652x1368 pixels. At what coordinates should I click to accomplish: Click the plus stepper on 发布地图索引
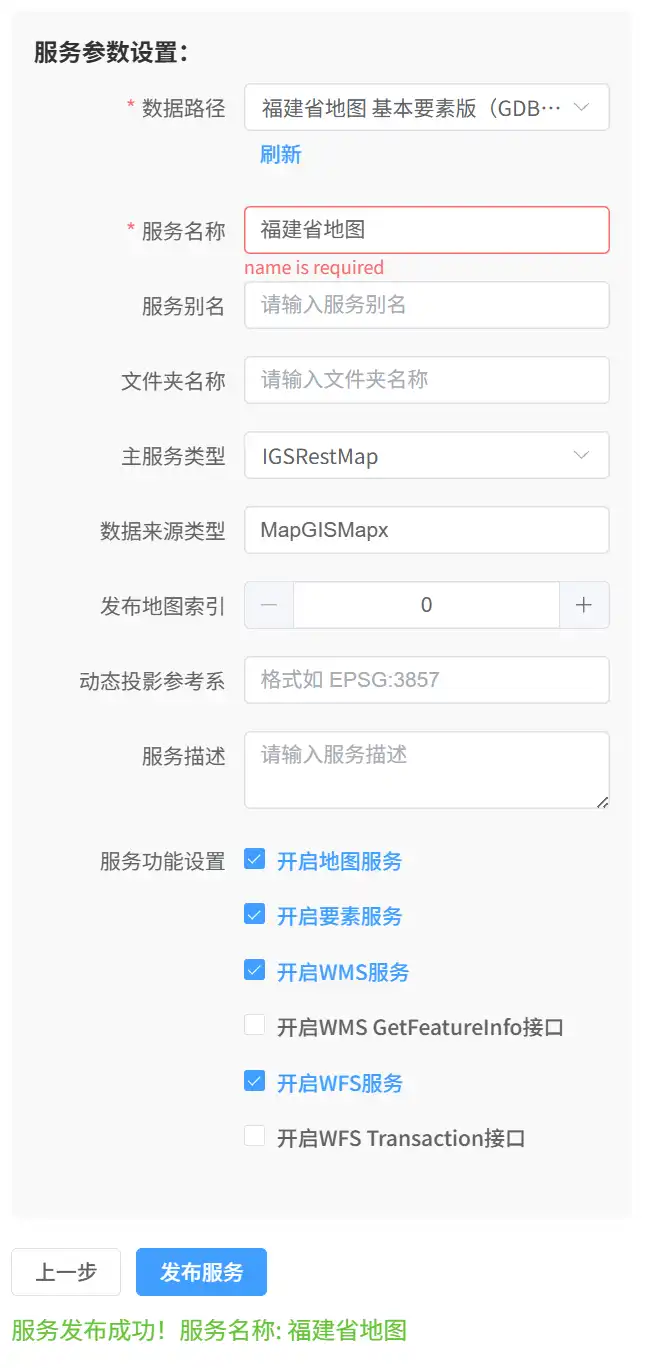tap(587, 605)
